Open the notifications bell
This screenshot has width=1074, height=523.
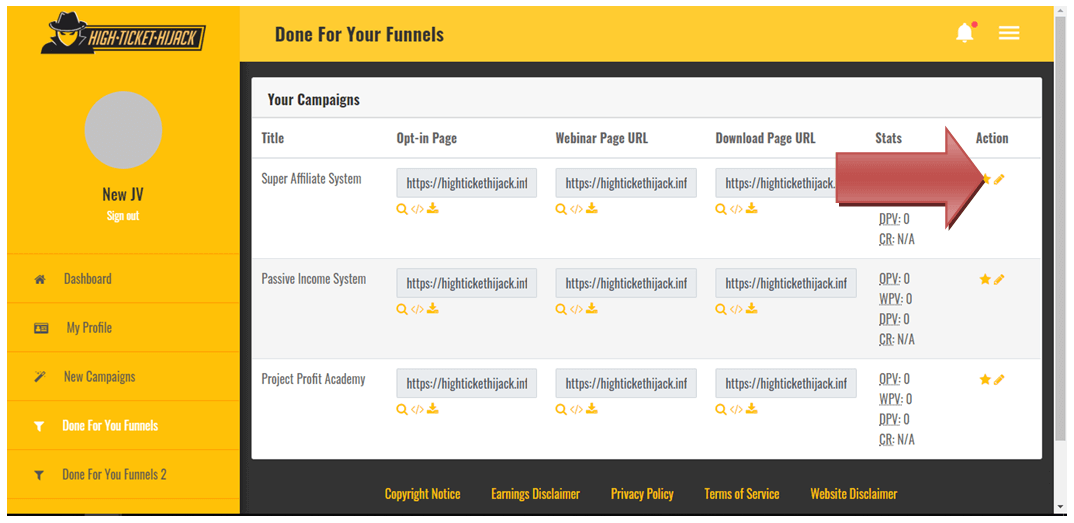965,33
